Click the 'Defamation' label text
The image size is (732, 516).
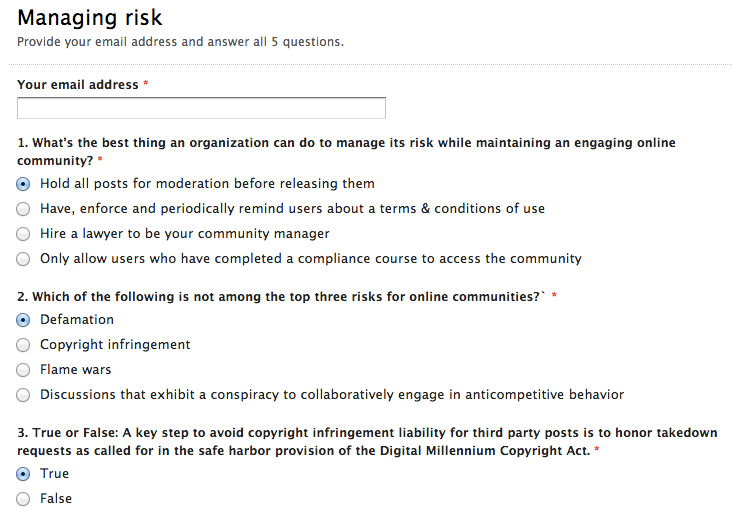coord(77,319)
